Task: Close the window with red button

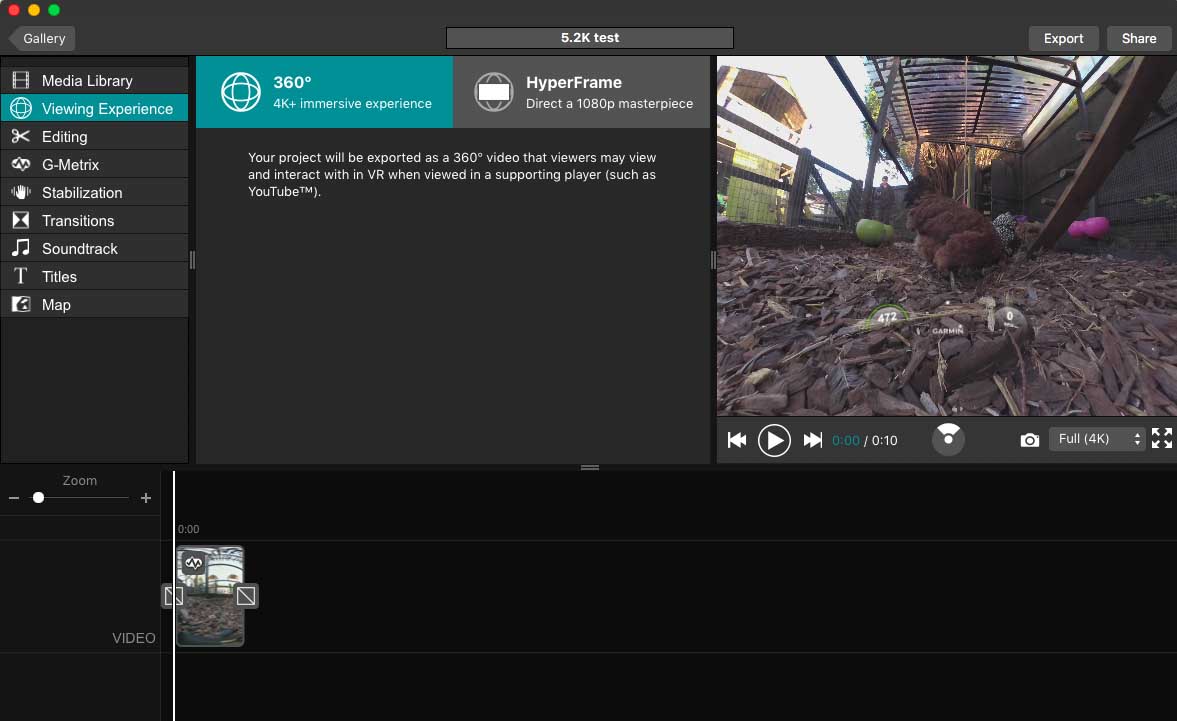Action: pyautogui.click(x=14, y=10)
